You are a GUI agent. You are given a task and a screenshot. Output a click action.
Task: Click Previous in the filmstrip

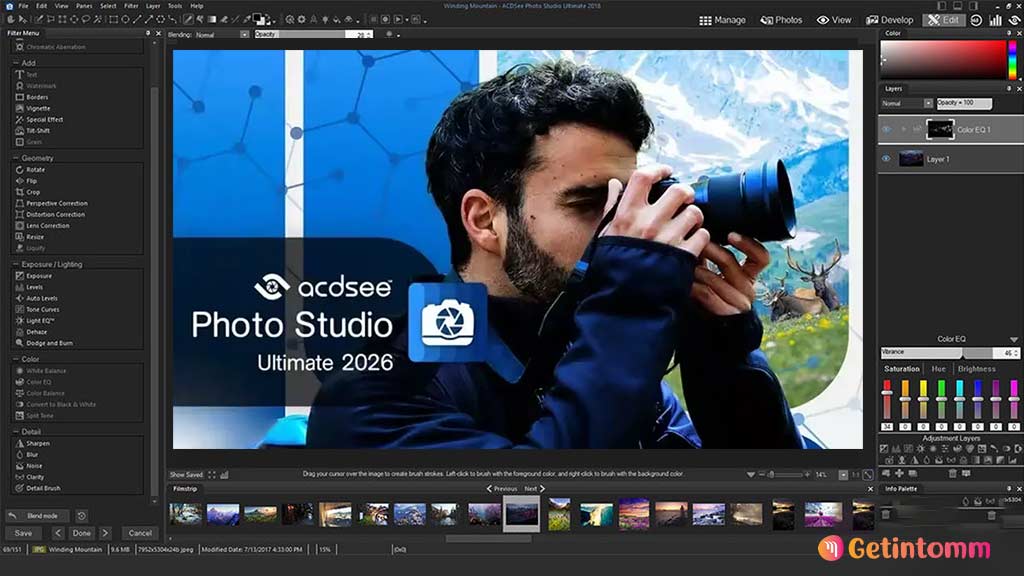pos(502,488)
